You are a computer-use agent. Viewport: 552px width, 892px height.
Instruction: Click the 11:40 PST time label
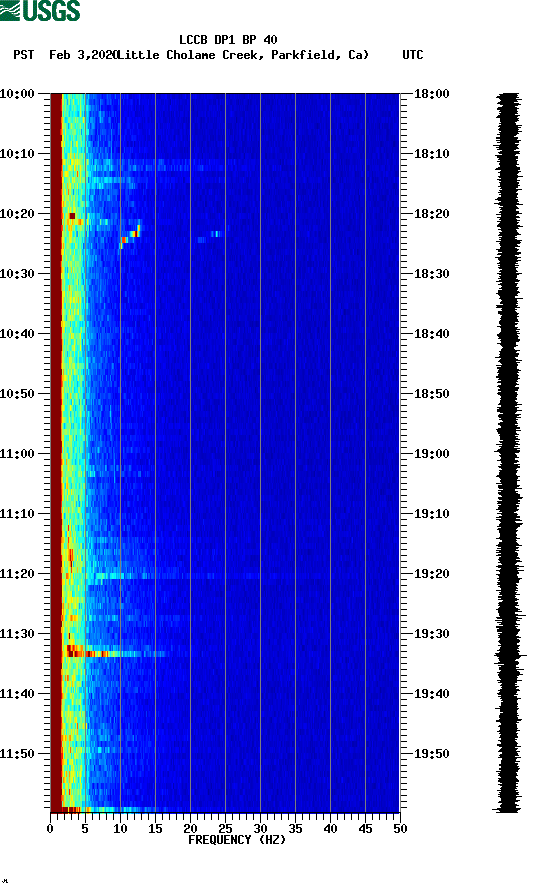click(17, 693)
